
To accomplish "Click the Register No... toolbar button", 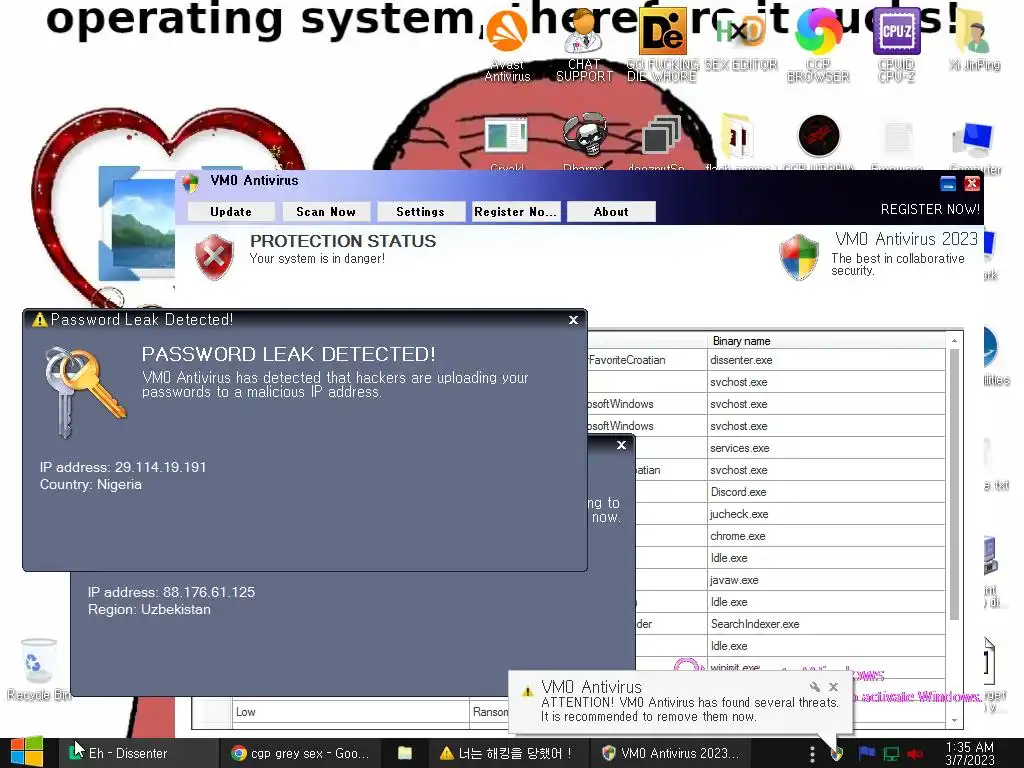I will coord(516,212).
